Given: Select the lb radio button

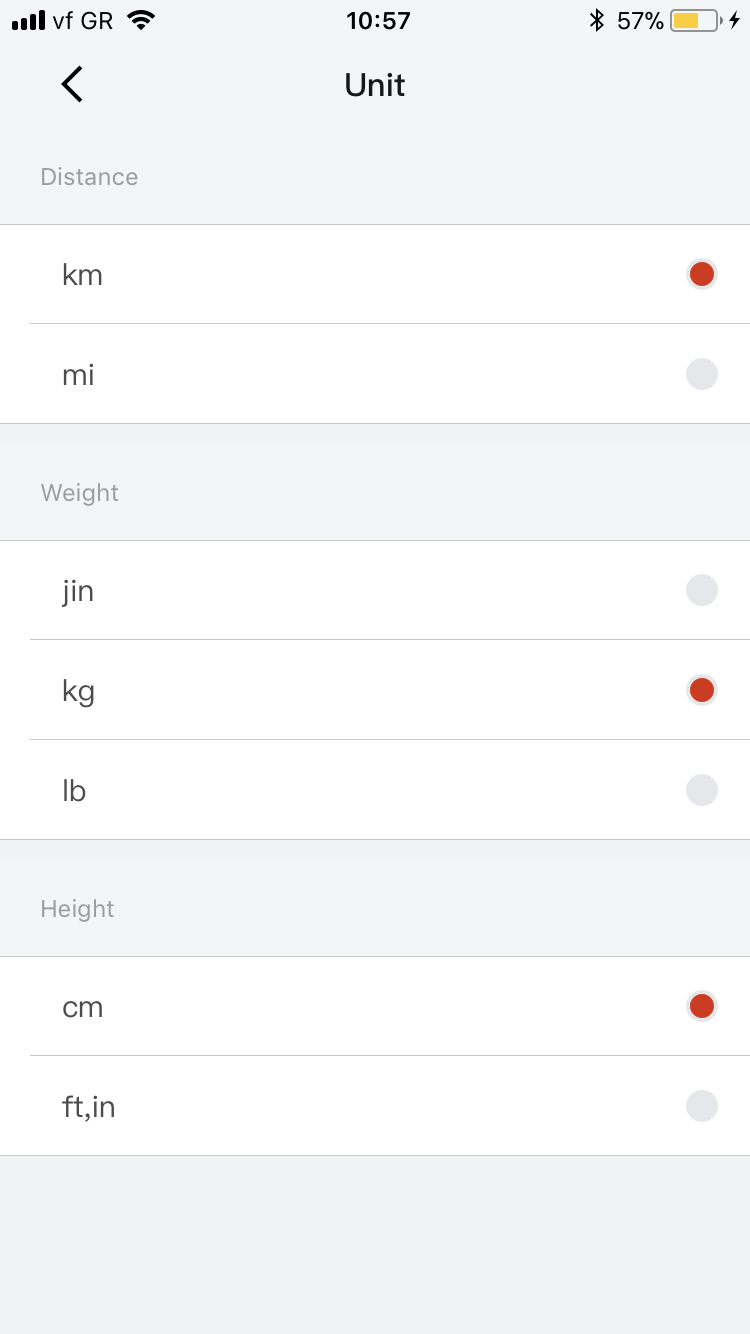Looking at the screenshot, I should tap(702, 790).
